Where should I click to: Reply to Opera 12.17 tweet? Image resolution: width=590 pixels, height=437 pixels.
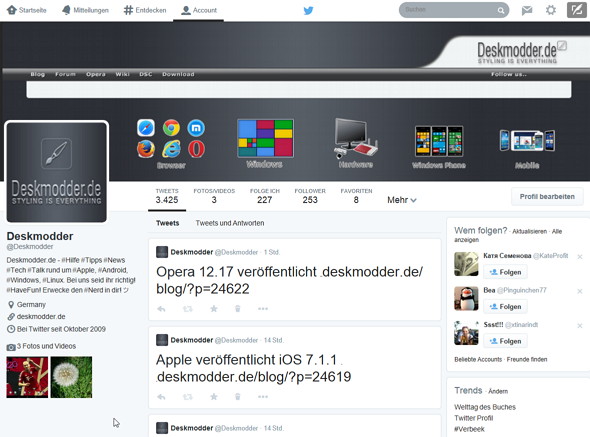(161, 309)
